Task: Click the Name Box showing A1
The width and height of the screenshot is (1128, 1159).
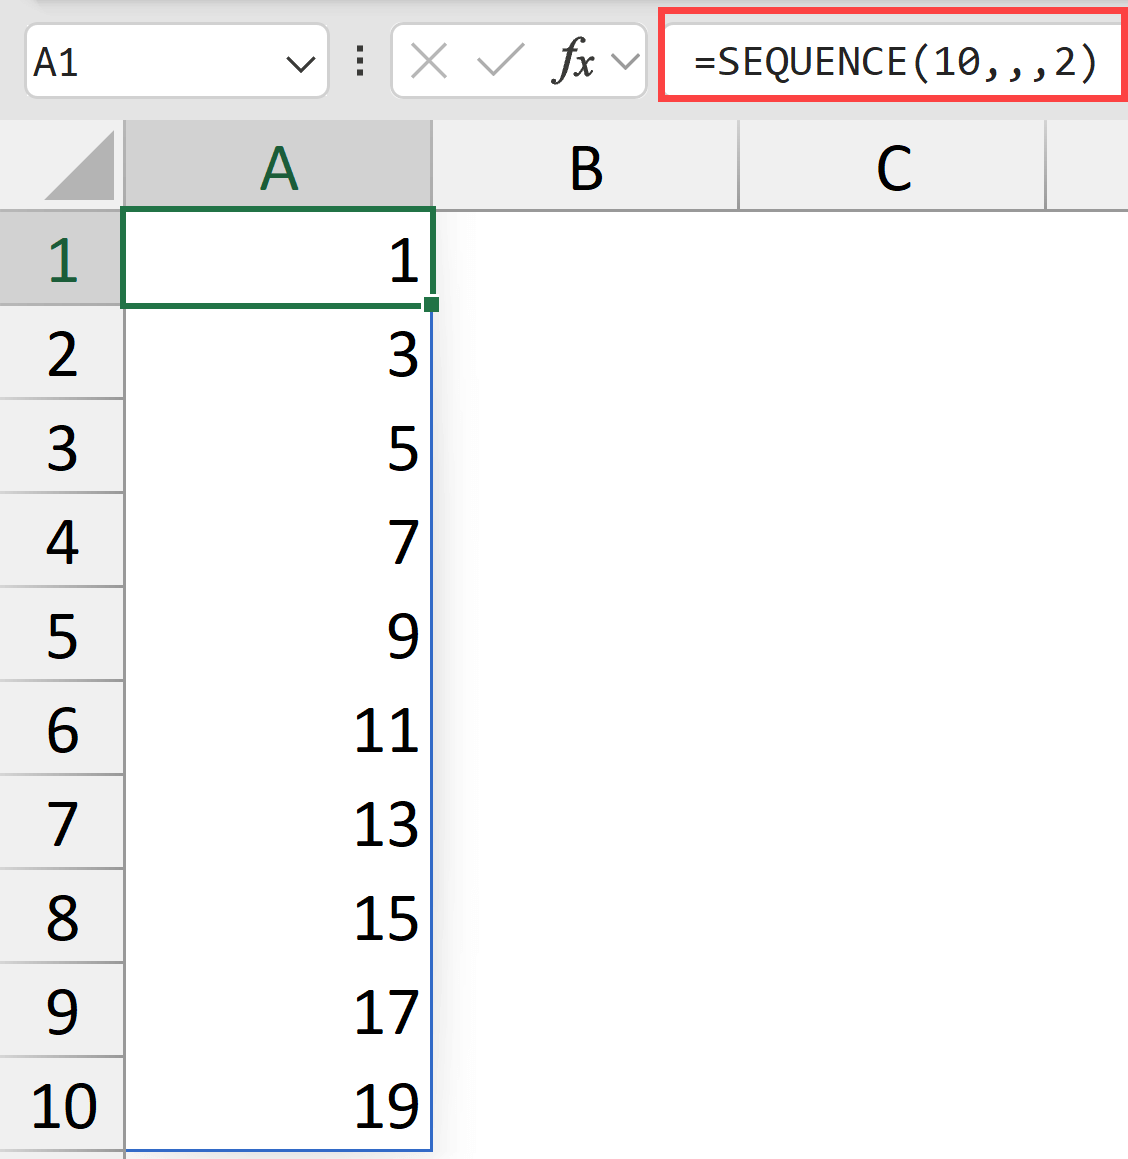Action: (x=177, y=61)
